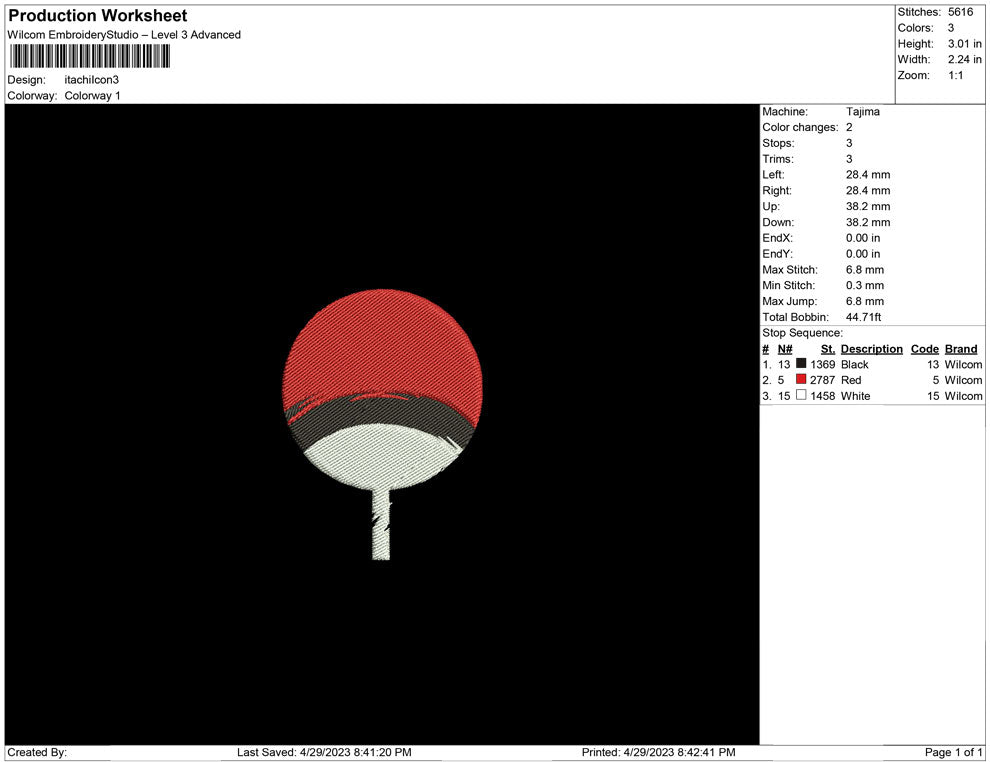Click the Total Bobbin value '44.71ft'

pos(863,317)
